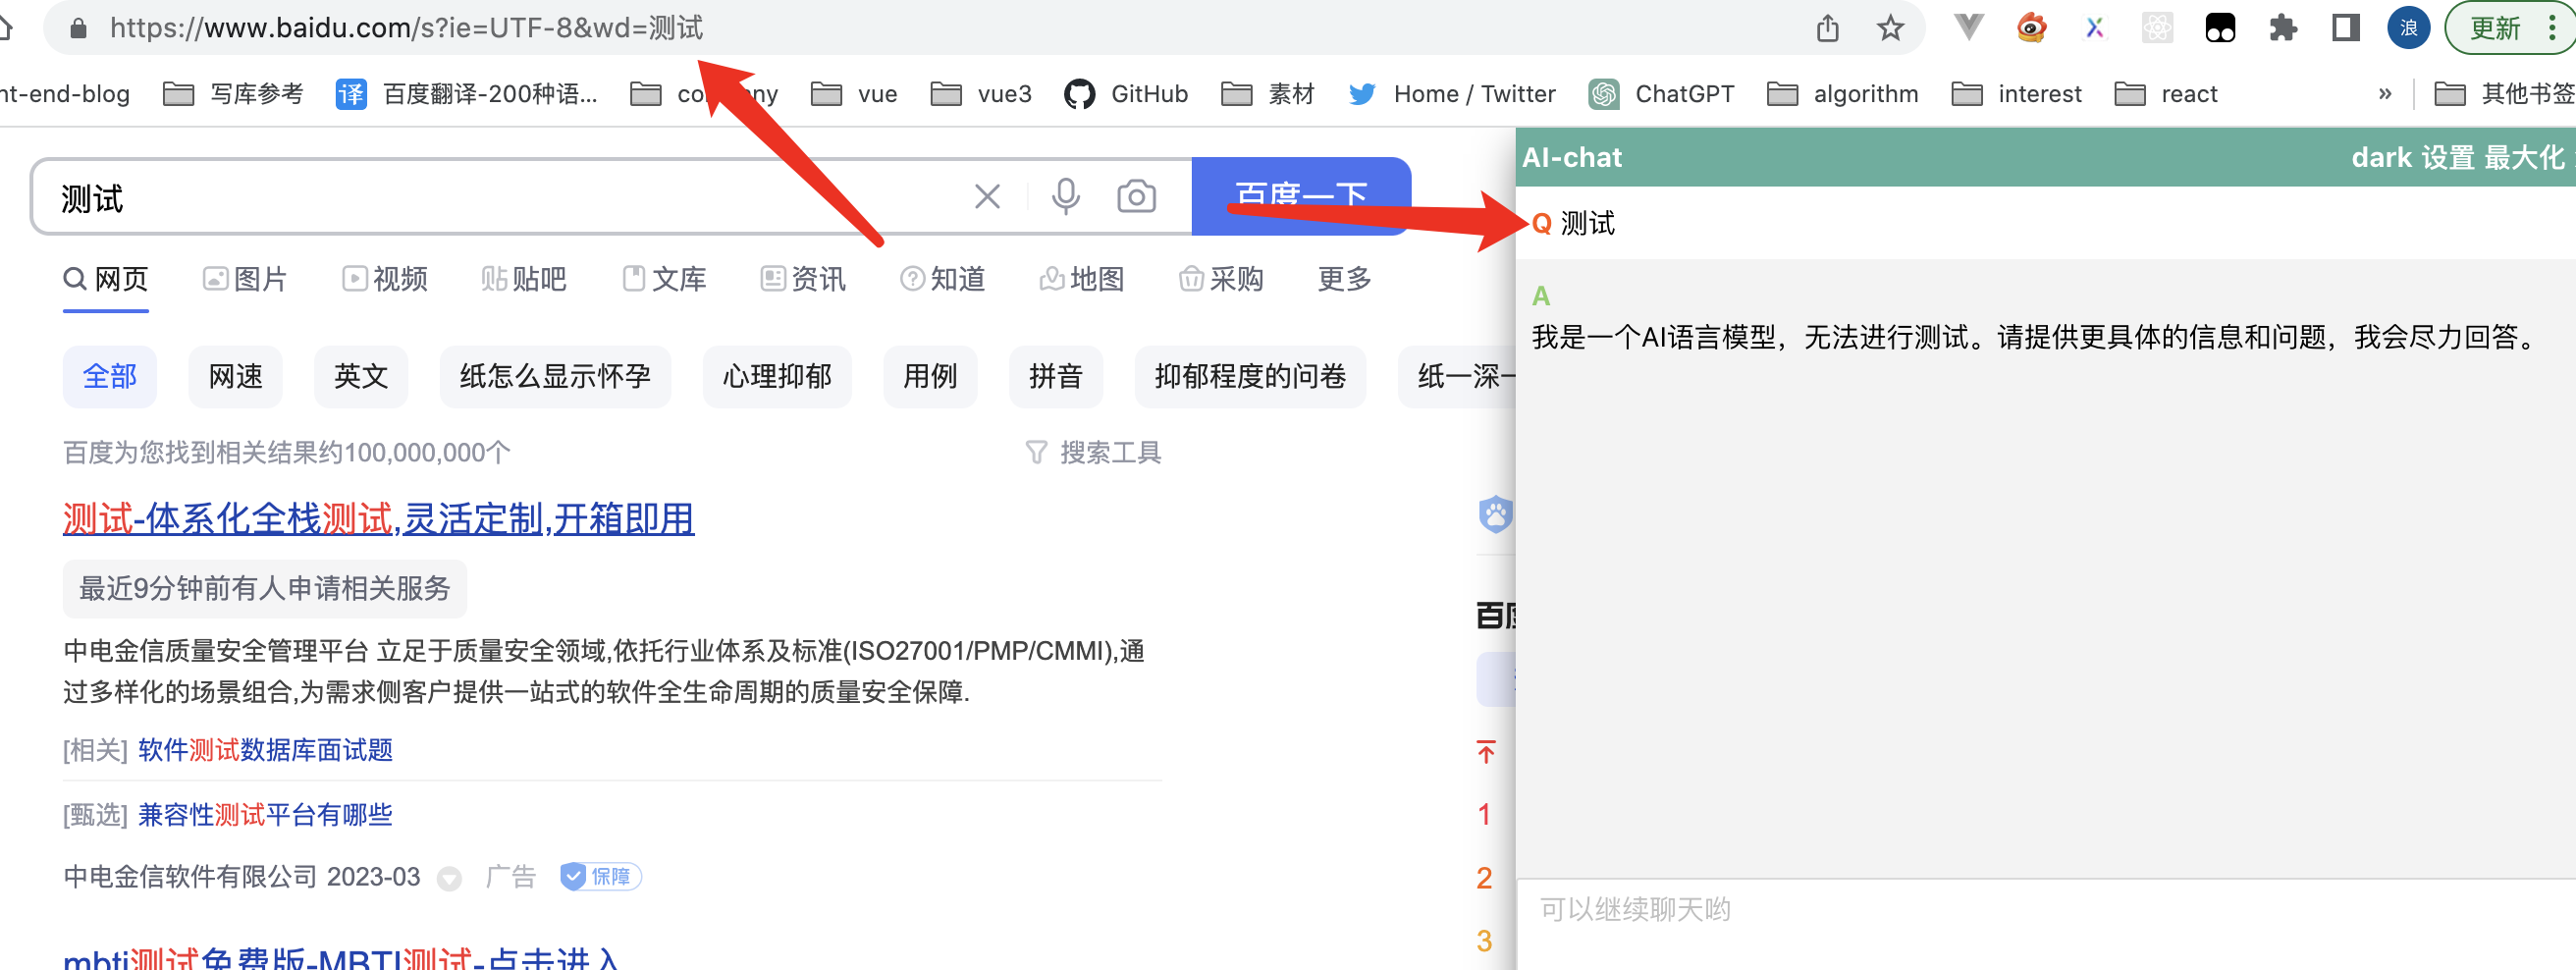Select the 纸怎么显示怀孕 filter chip
Screen dimensions: 2576x970
555,376
